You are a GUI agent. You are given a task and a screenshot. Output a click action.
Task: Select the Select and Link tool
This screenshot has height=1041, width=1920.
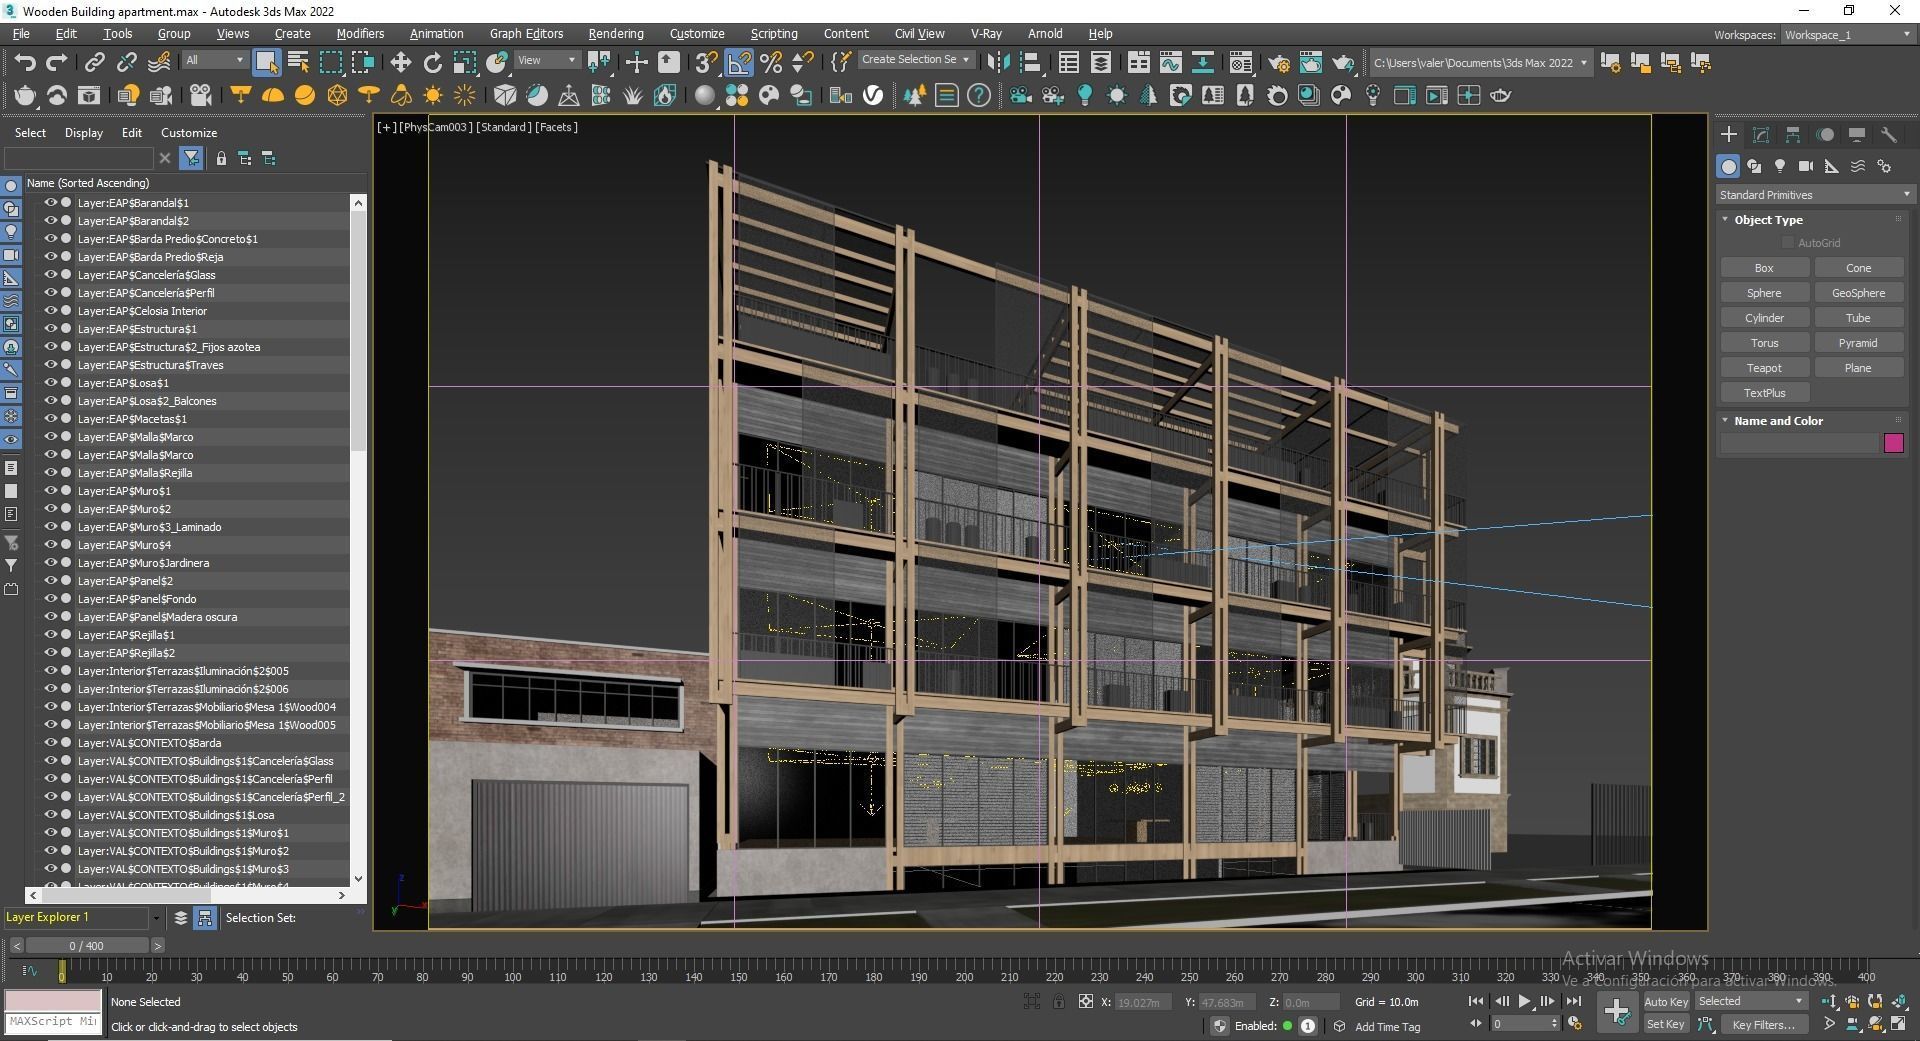coord(94,62)
